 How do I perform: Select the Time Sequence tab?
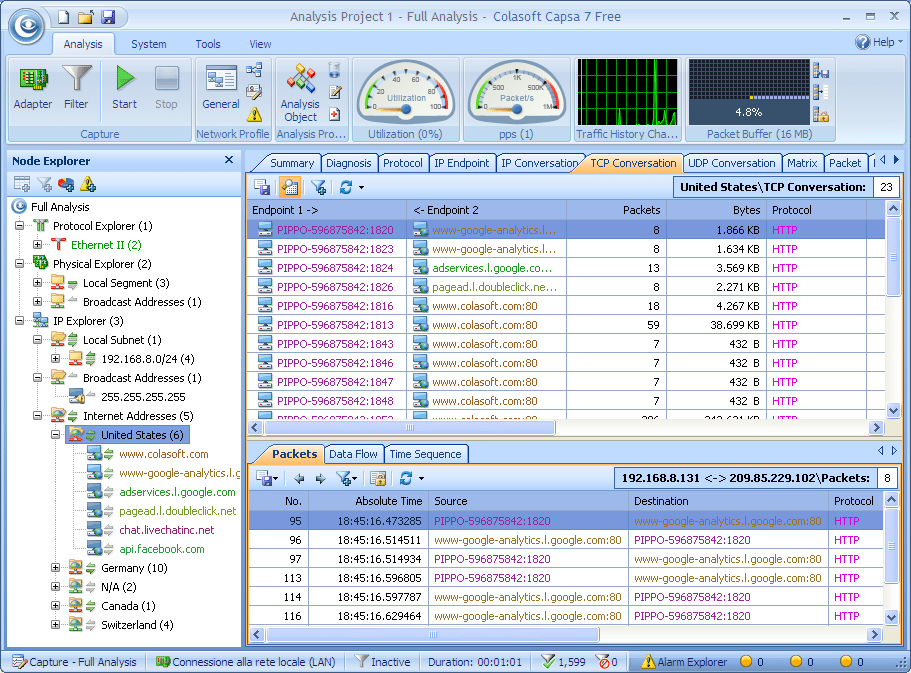(426, 454)
